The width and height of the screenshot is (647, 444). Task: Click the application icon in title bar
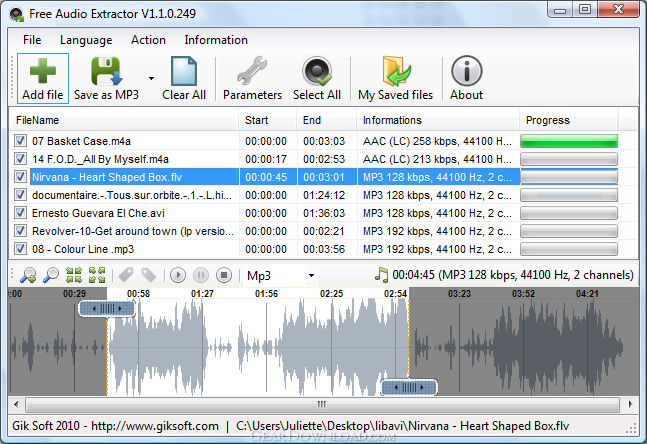tap(17, 14)
